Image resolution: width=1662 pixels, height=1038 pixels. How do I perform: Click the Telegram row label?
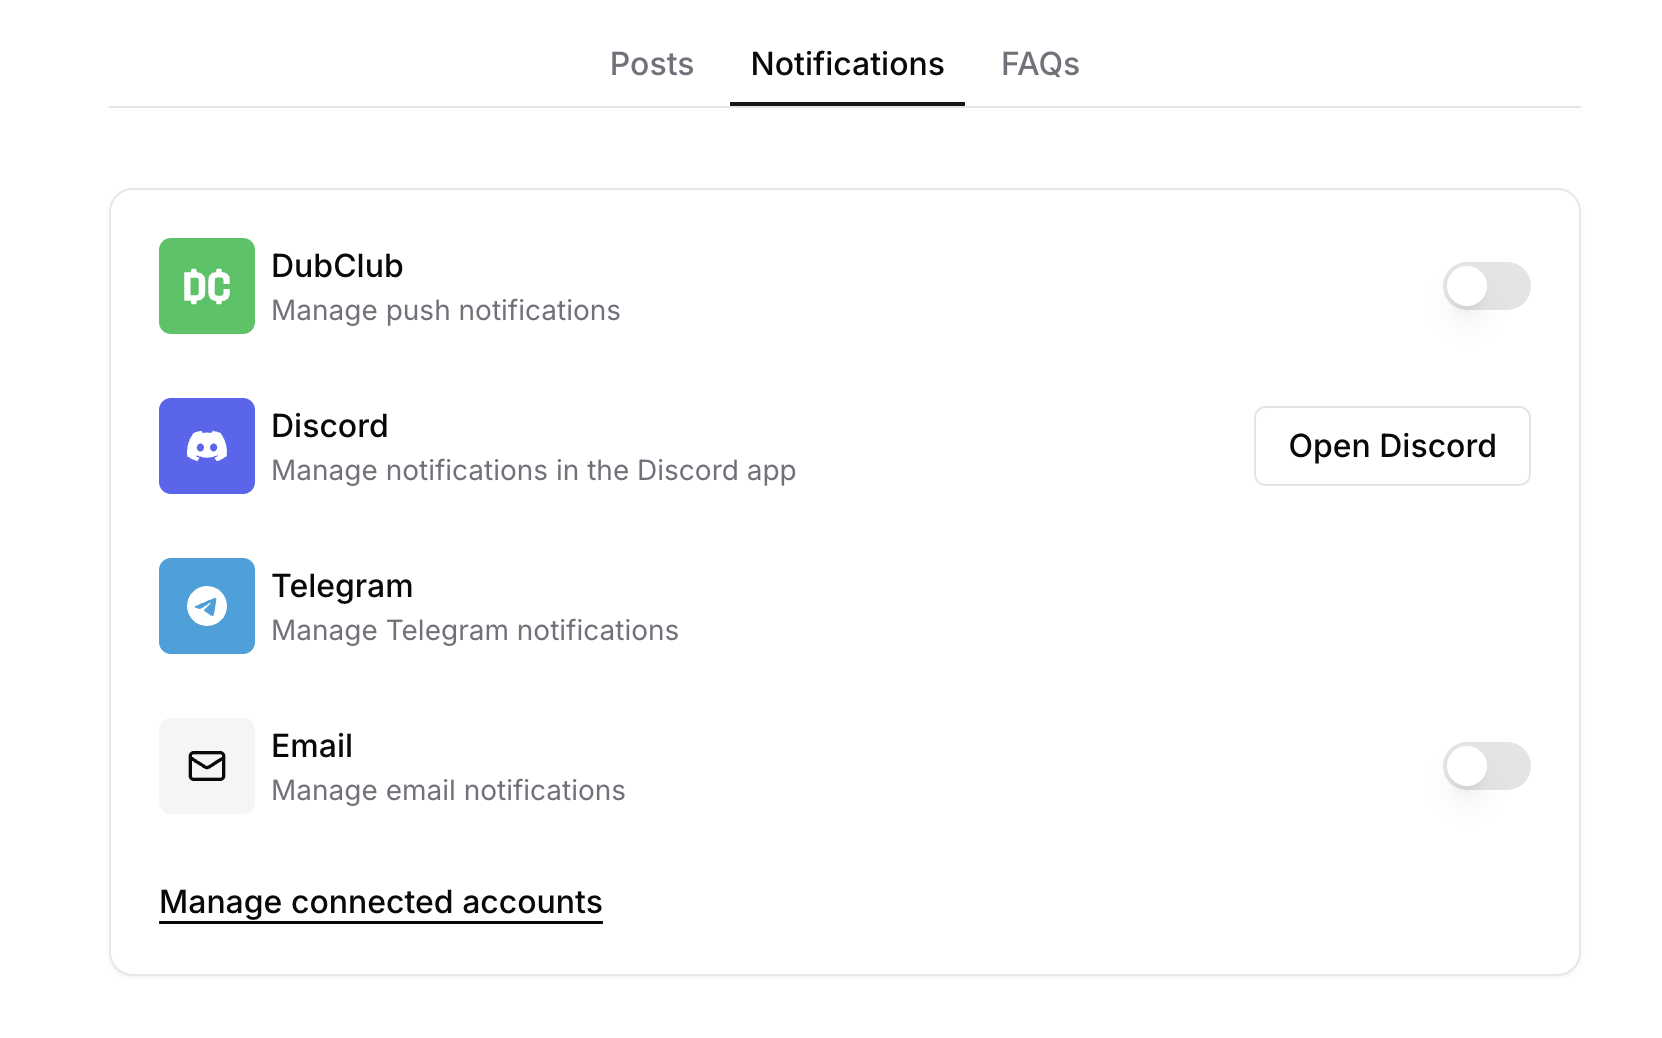tap(342, 586)
